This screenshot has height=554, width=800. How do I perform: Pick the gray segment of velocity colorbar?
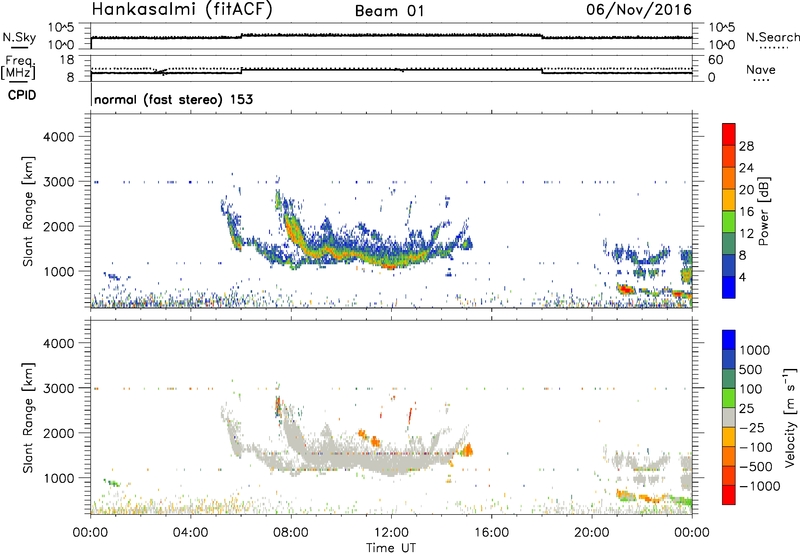click(729, 417)
